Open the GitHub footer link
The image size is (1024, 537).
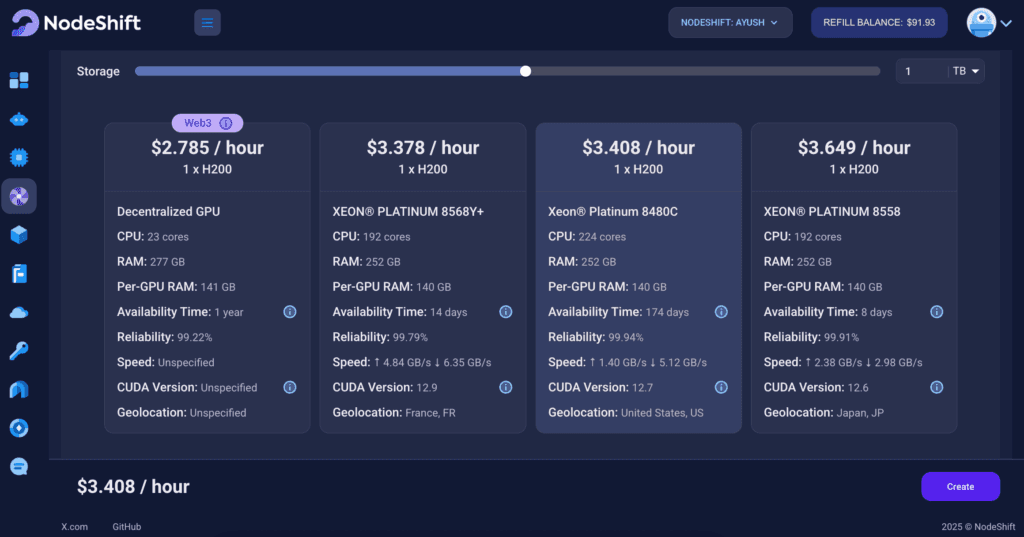click(x=126, y=526)
